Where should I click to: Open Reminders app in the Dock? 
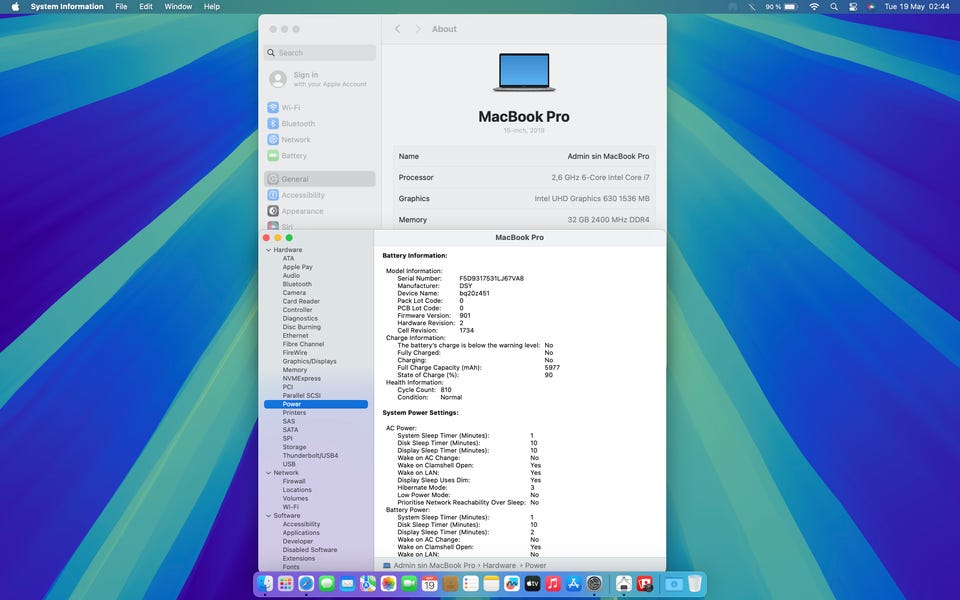click(x=471, y=583)
